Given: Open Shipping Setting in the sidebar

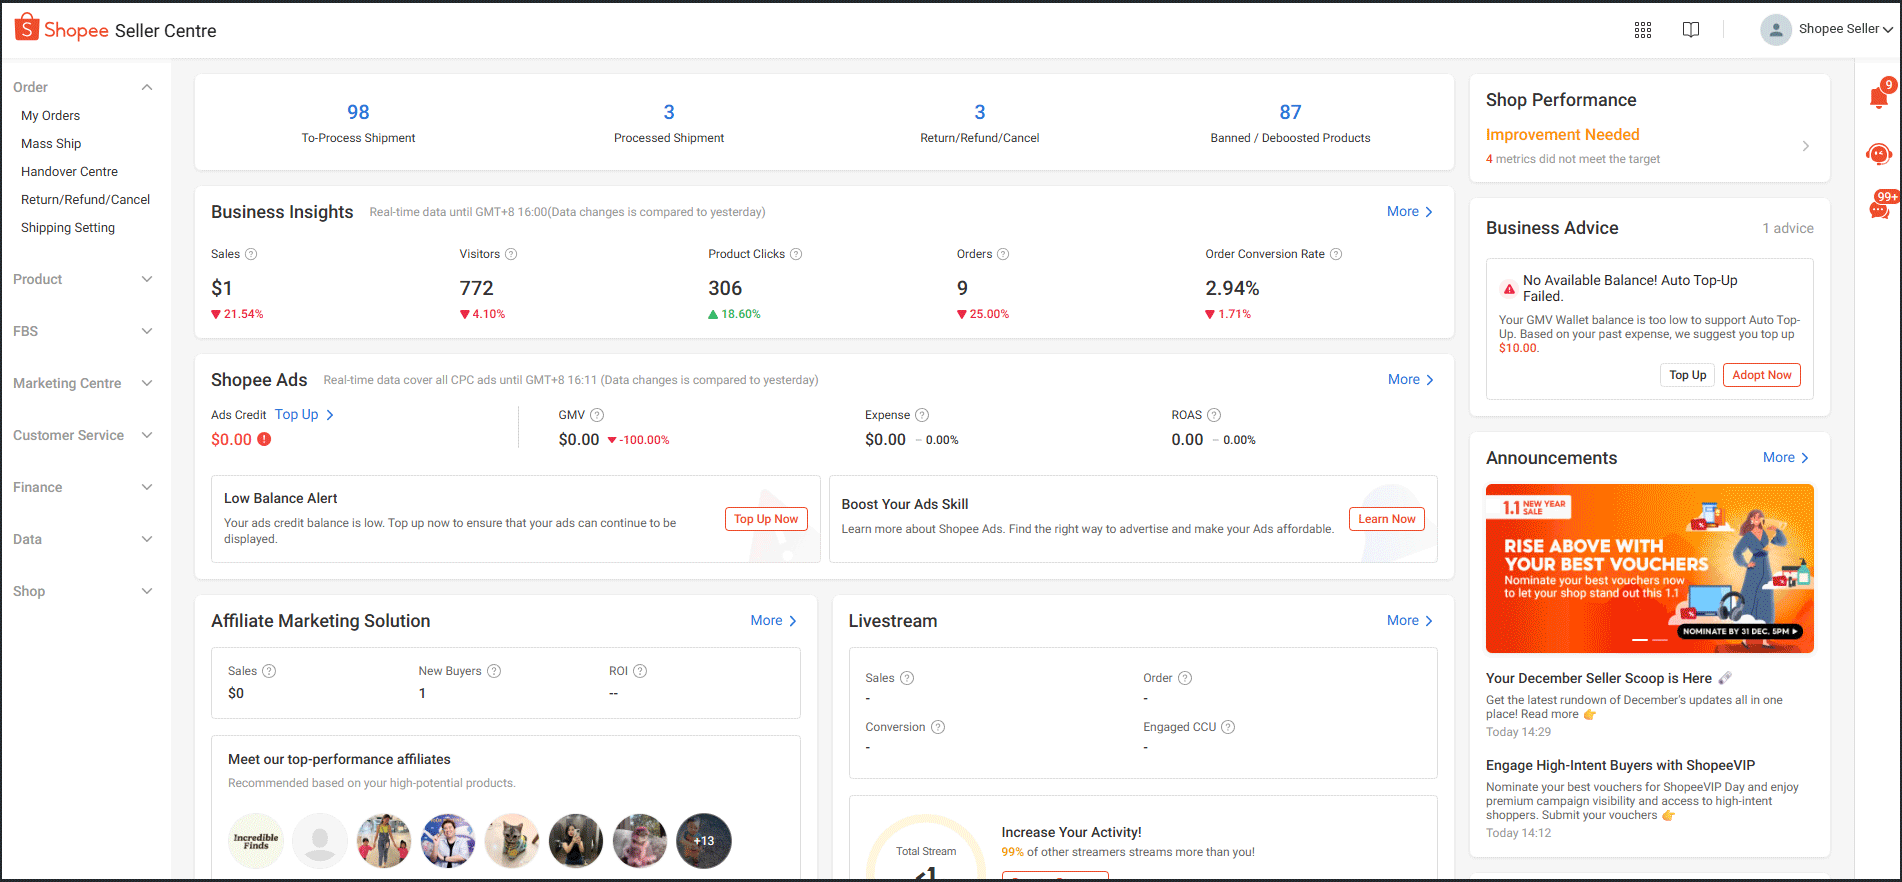Looking at the screenshot, I should click(x=68, y=227).
